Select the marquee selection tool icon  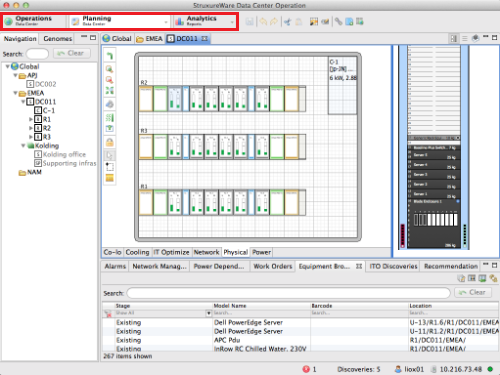pyautogui.click(x=110, y=166)
